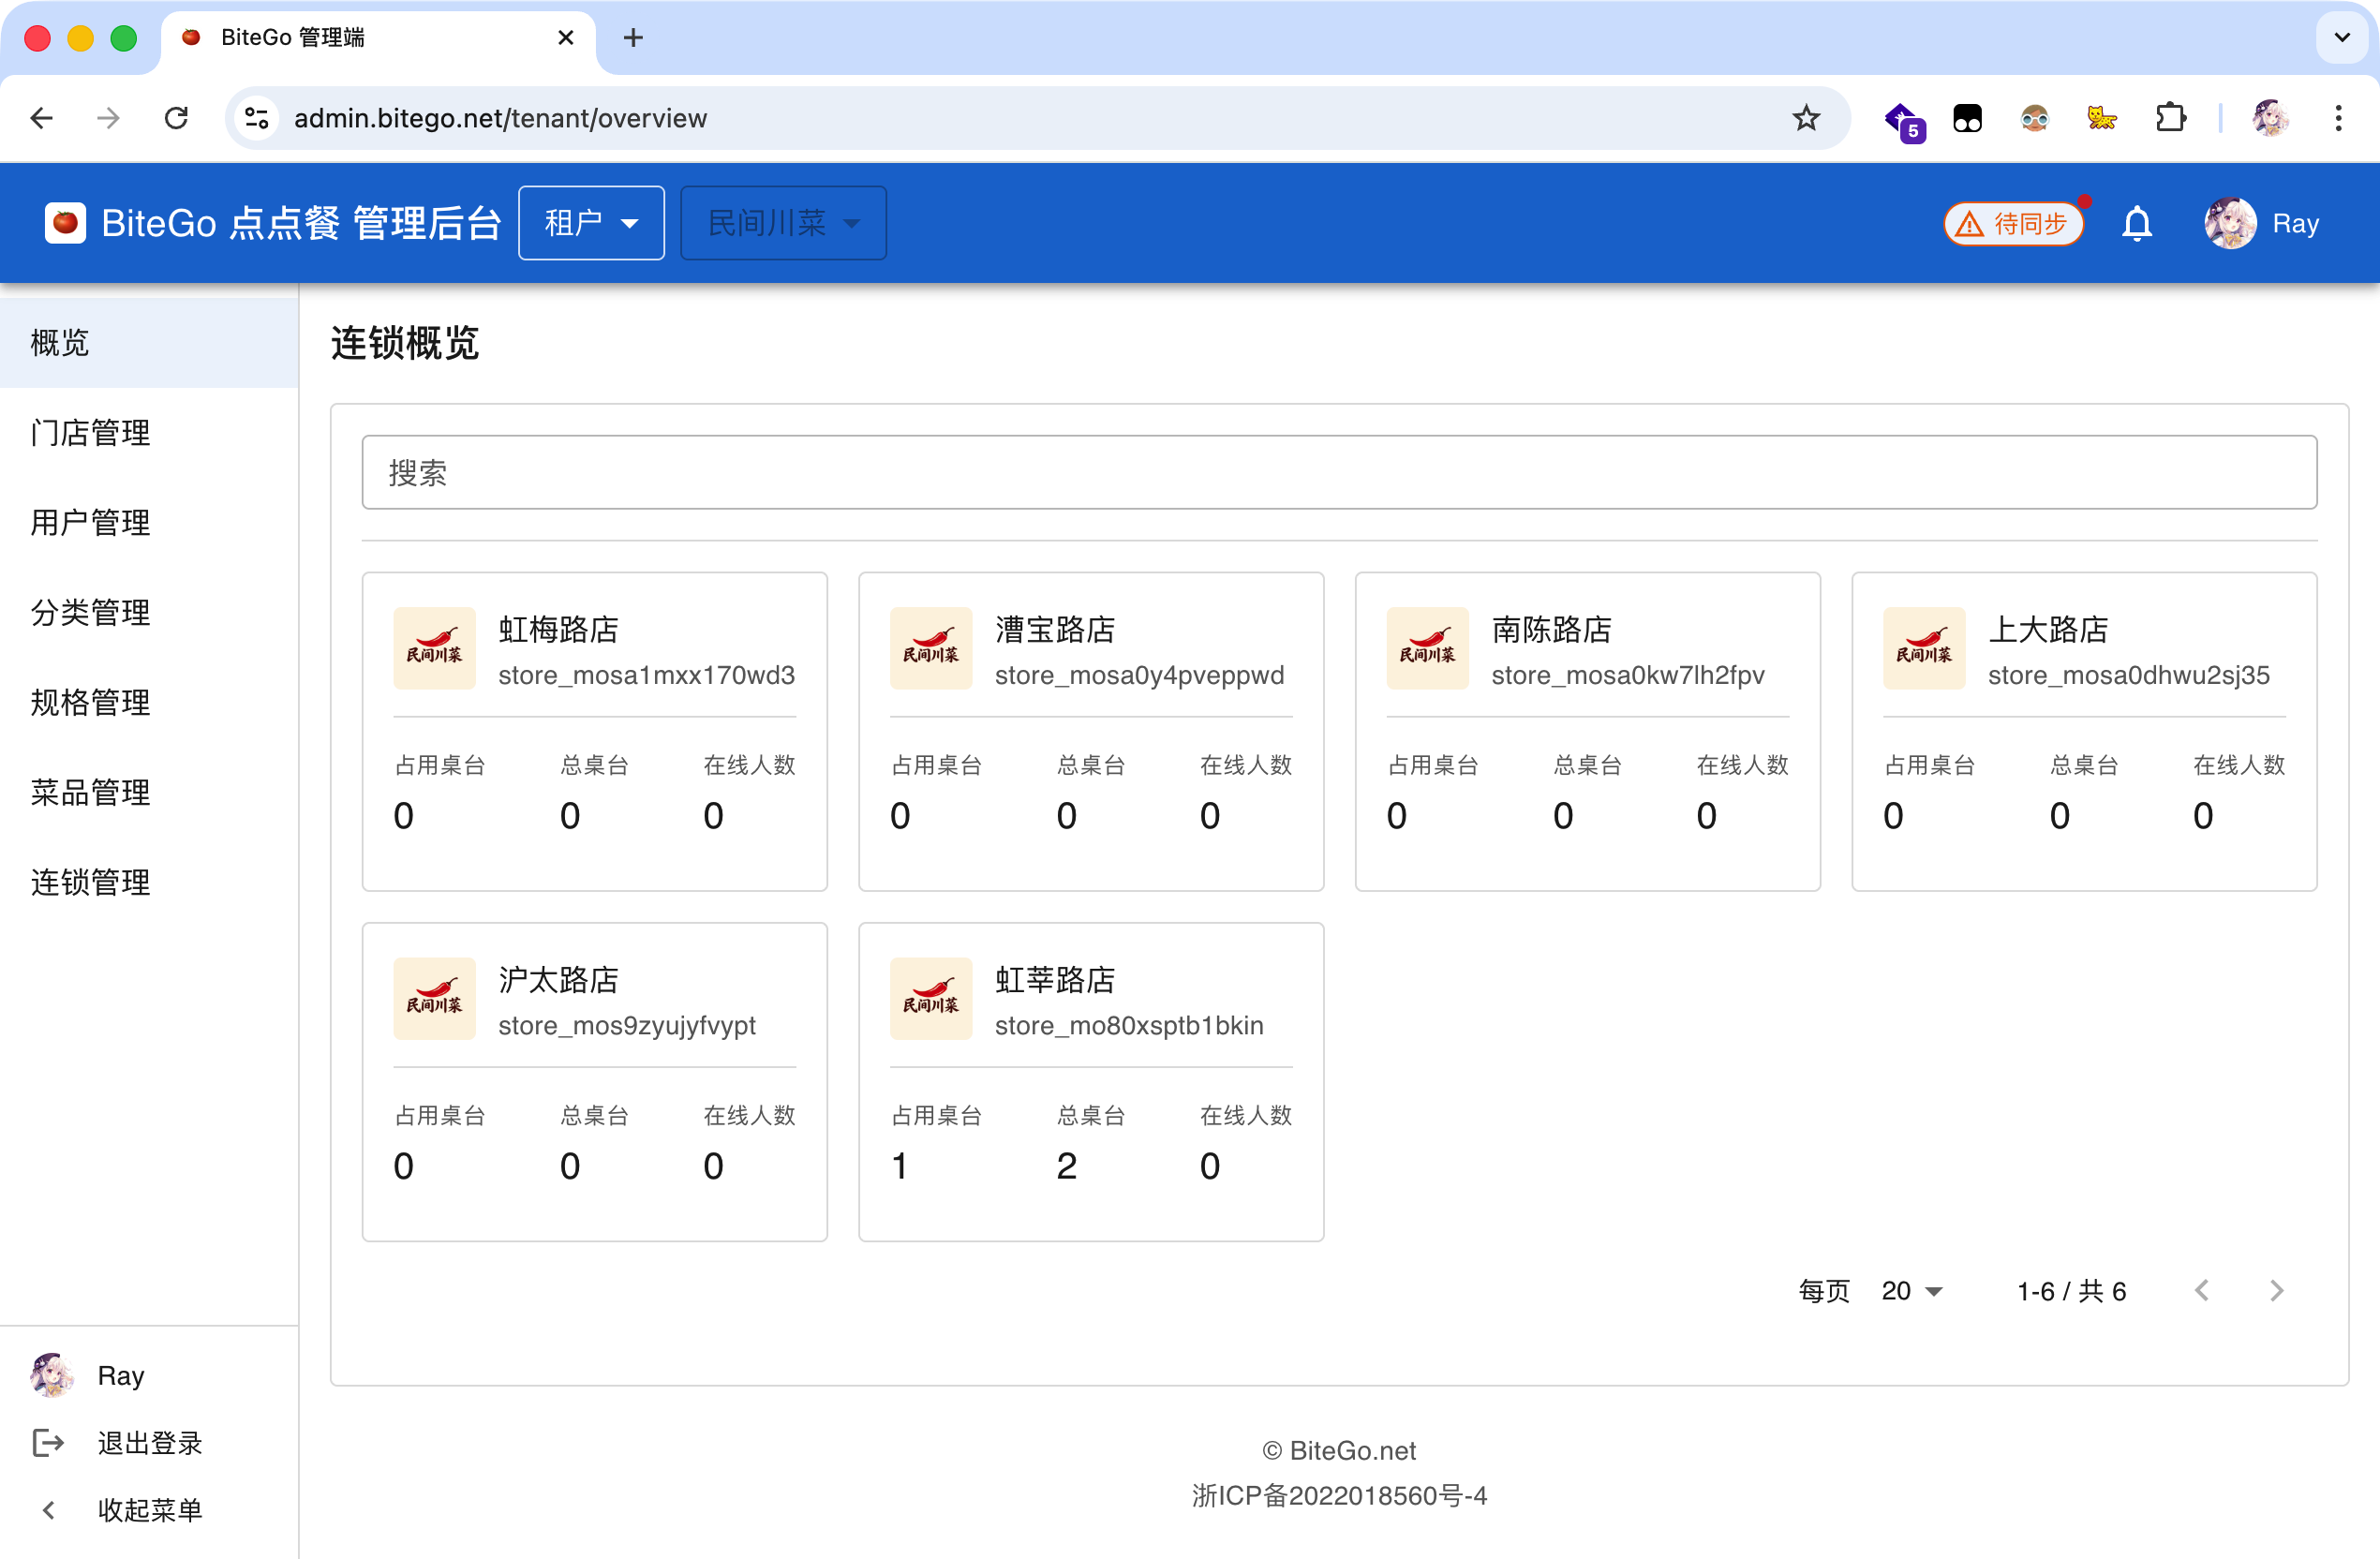The width and height of the screenshot is (2380, 1559).
Task: Click the 虹梅路店 store logo
Action: [434, 648]
